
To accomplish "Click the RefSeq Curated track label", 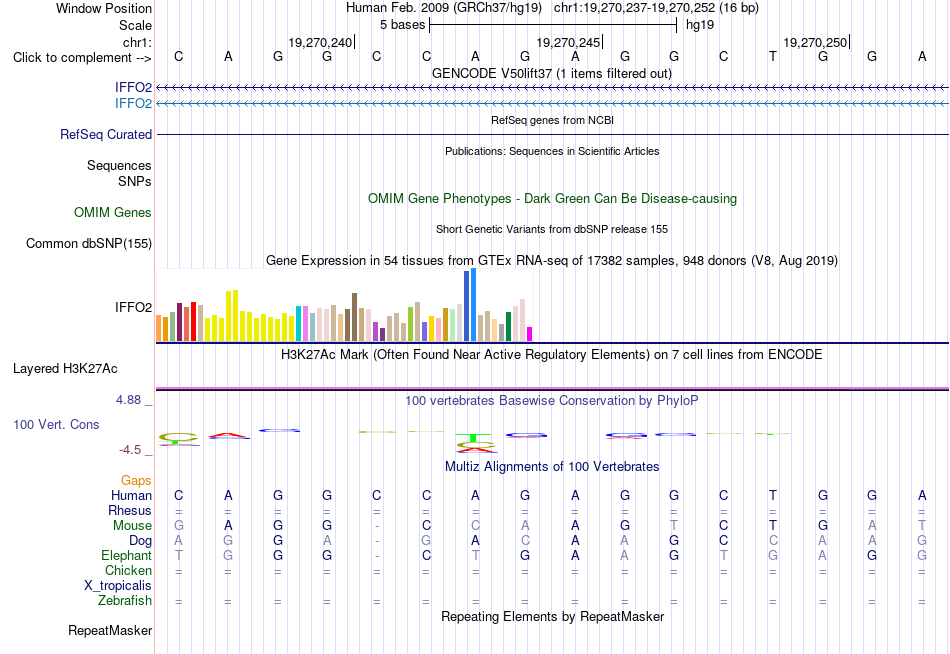I will tap(105, 135).
